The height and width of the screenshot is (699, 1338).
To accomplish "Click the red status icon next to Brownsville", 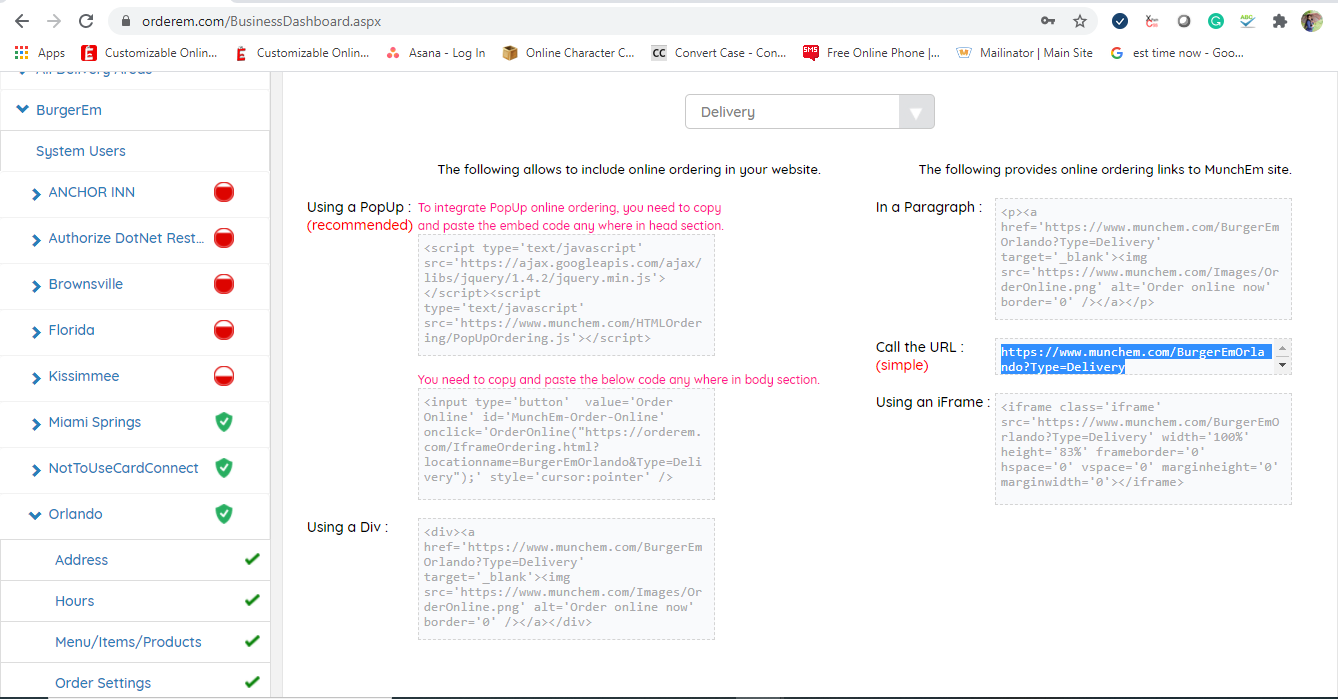I will point(224,284).
